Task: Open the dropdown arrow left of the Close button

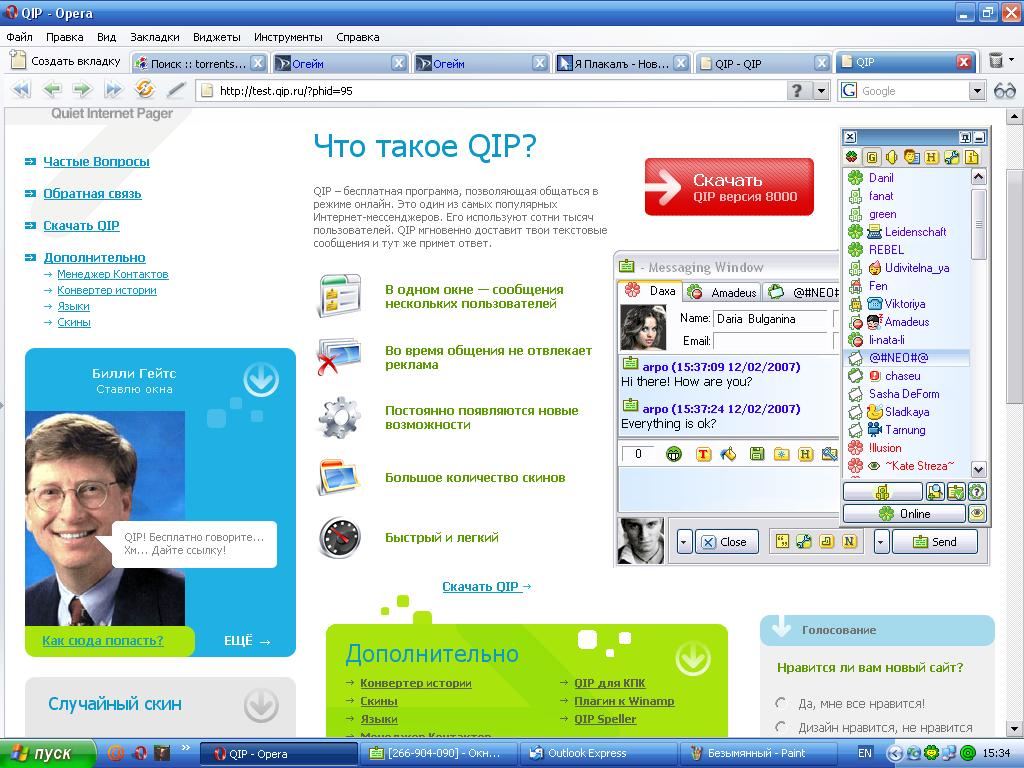Action: click(x=684, y=542)
